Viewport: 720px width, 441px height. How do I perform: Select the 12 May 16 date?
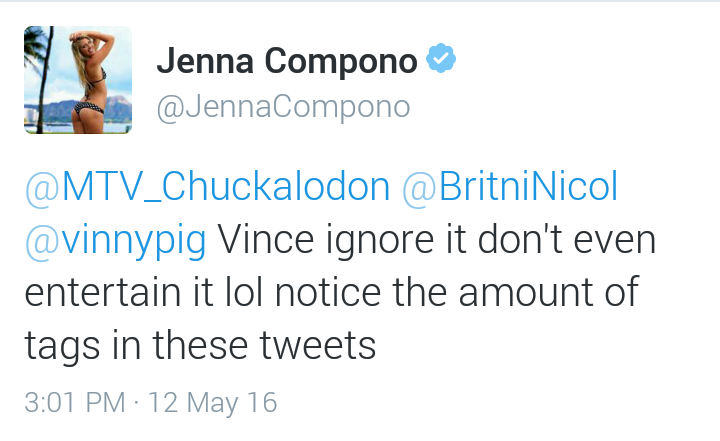[x=213, y=402]
